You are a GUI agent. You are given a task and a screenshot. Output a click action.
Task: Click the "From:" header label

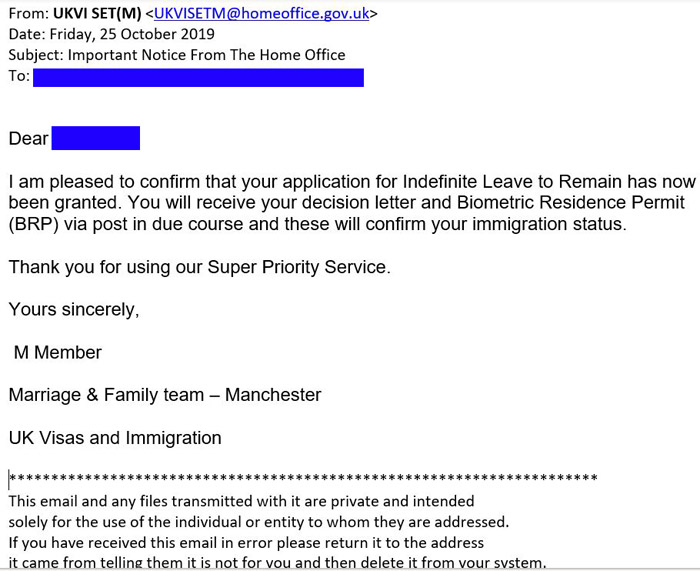[x=26, y=15]
